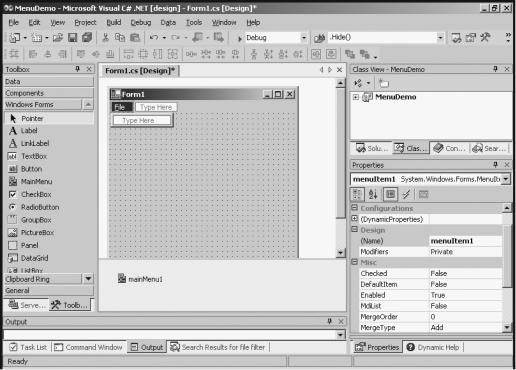The height and width of the screenshot is (370, 516).
Task: Click the Find in Files binoculars icon
Action: 319,38
